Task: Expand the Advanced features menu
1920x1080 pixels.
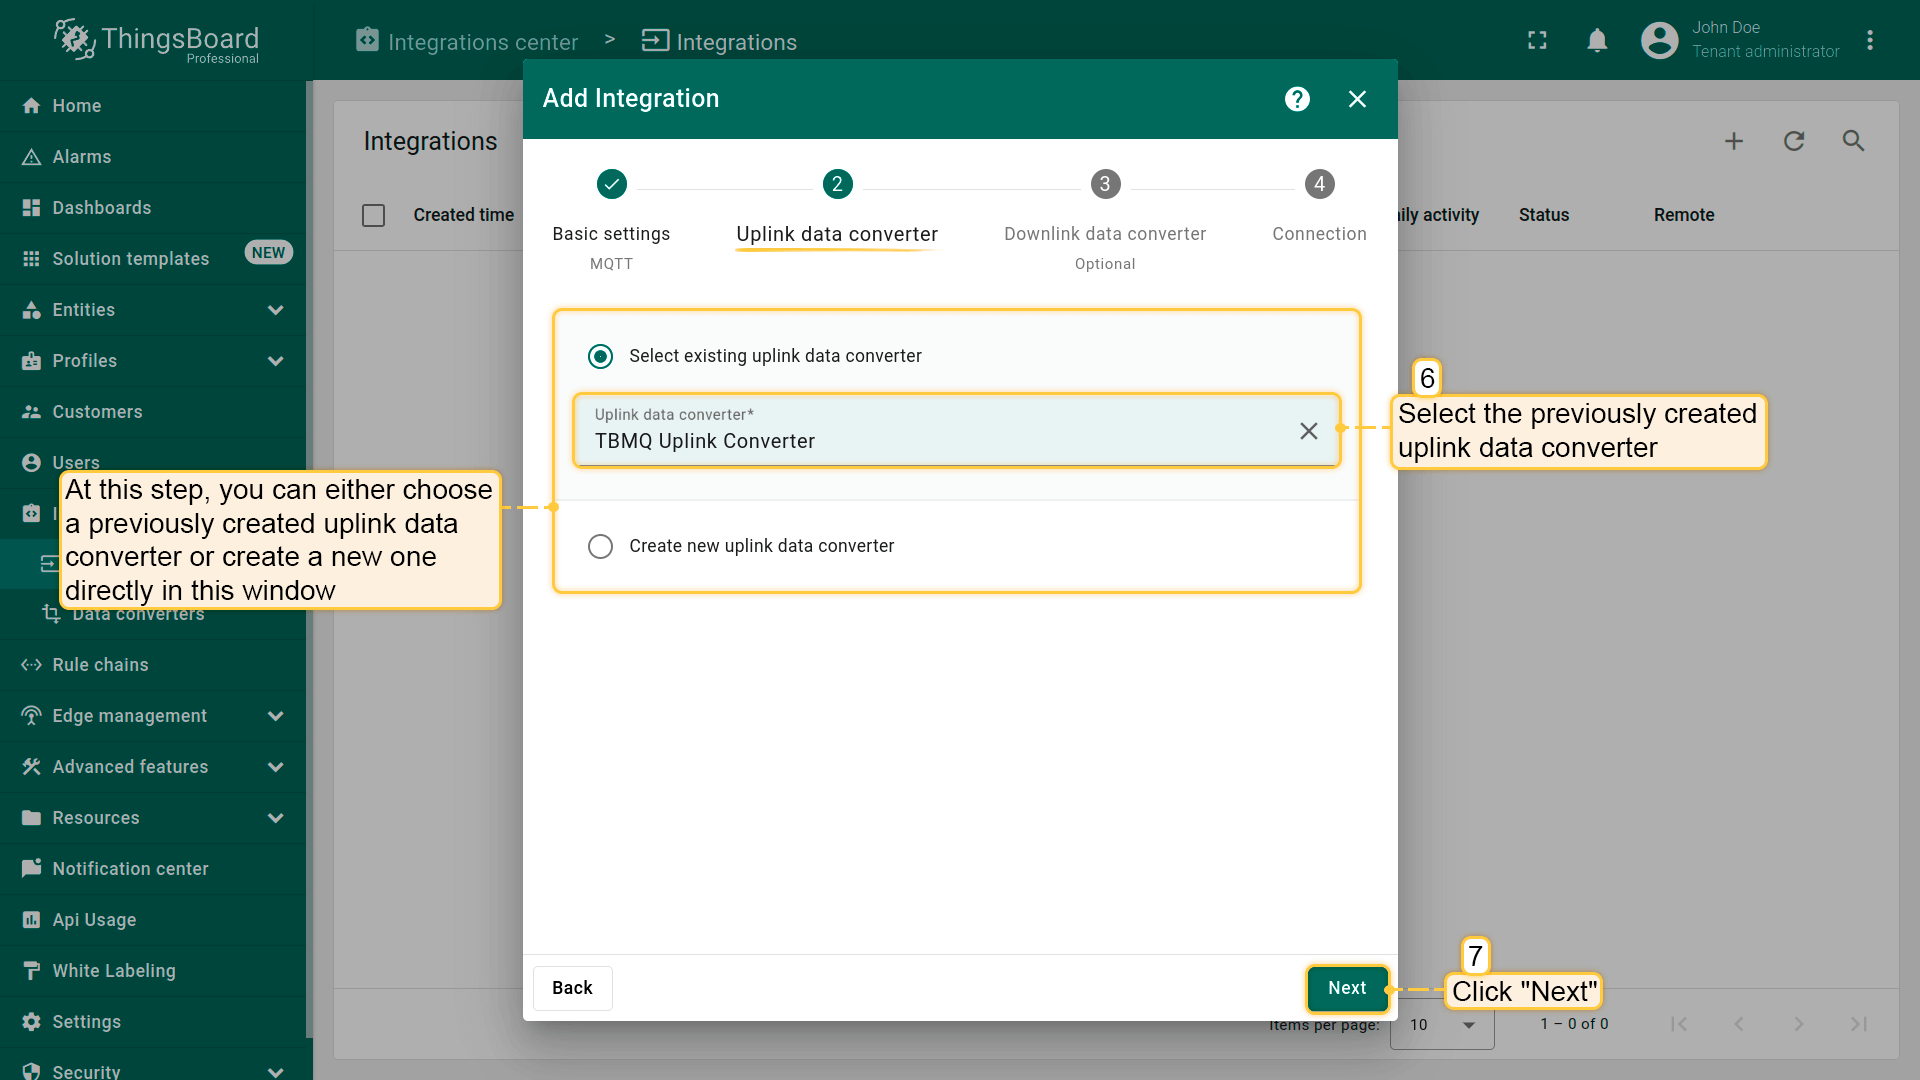Action: pyautogui.click(x=152, y=767)
